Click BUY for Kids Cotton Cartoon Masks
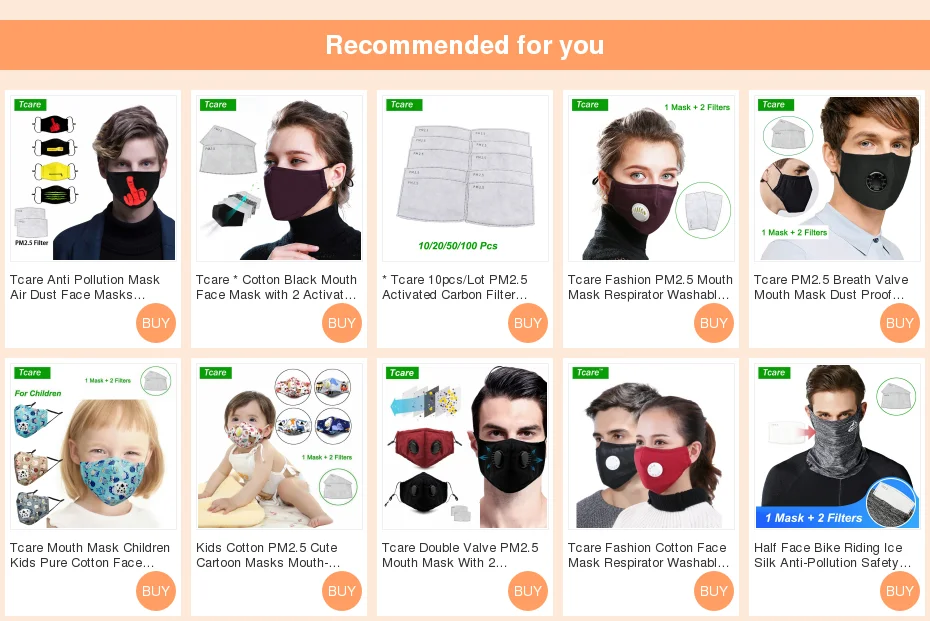This screenshot has width=930, height=621. (x=342, y=591)
